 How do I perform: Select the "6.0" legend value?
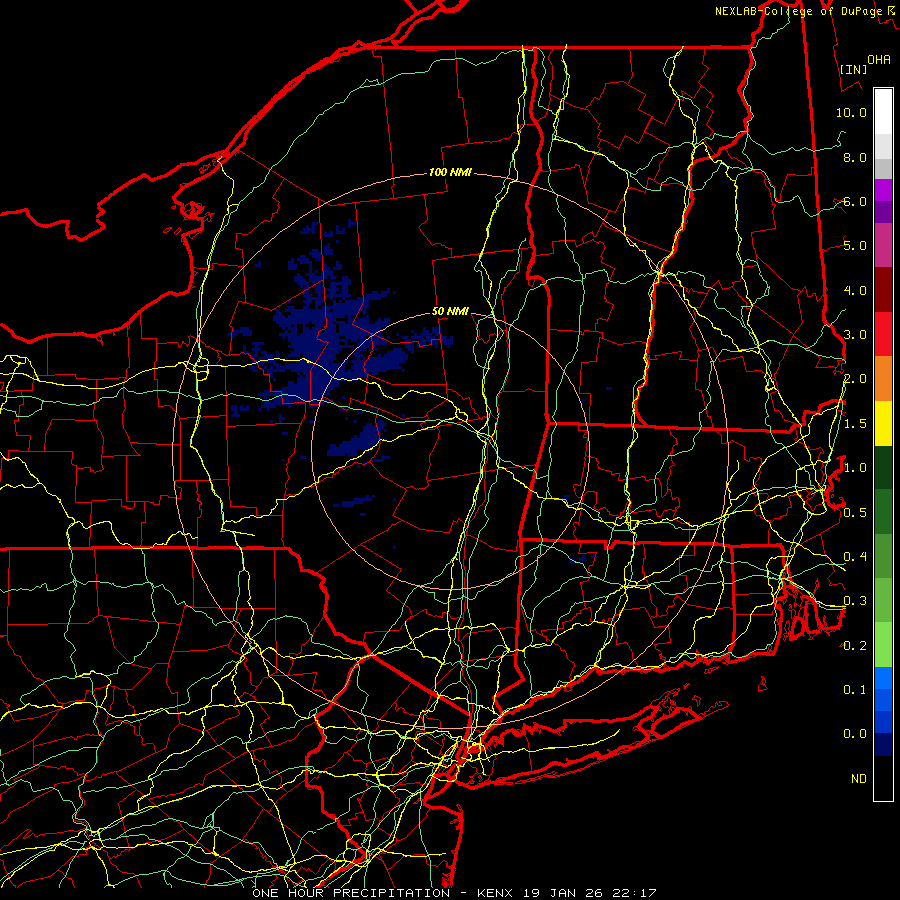(x=855, y=201)
